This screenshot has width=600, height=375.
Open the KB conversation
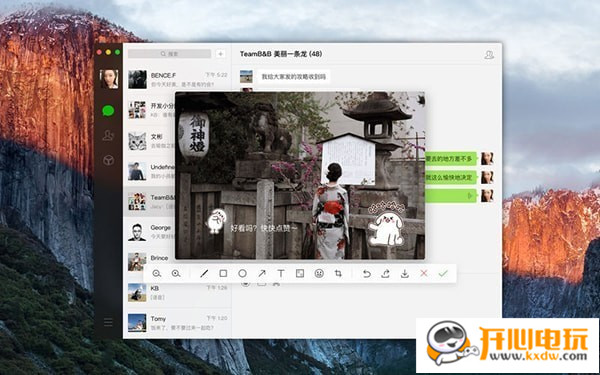177,292
